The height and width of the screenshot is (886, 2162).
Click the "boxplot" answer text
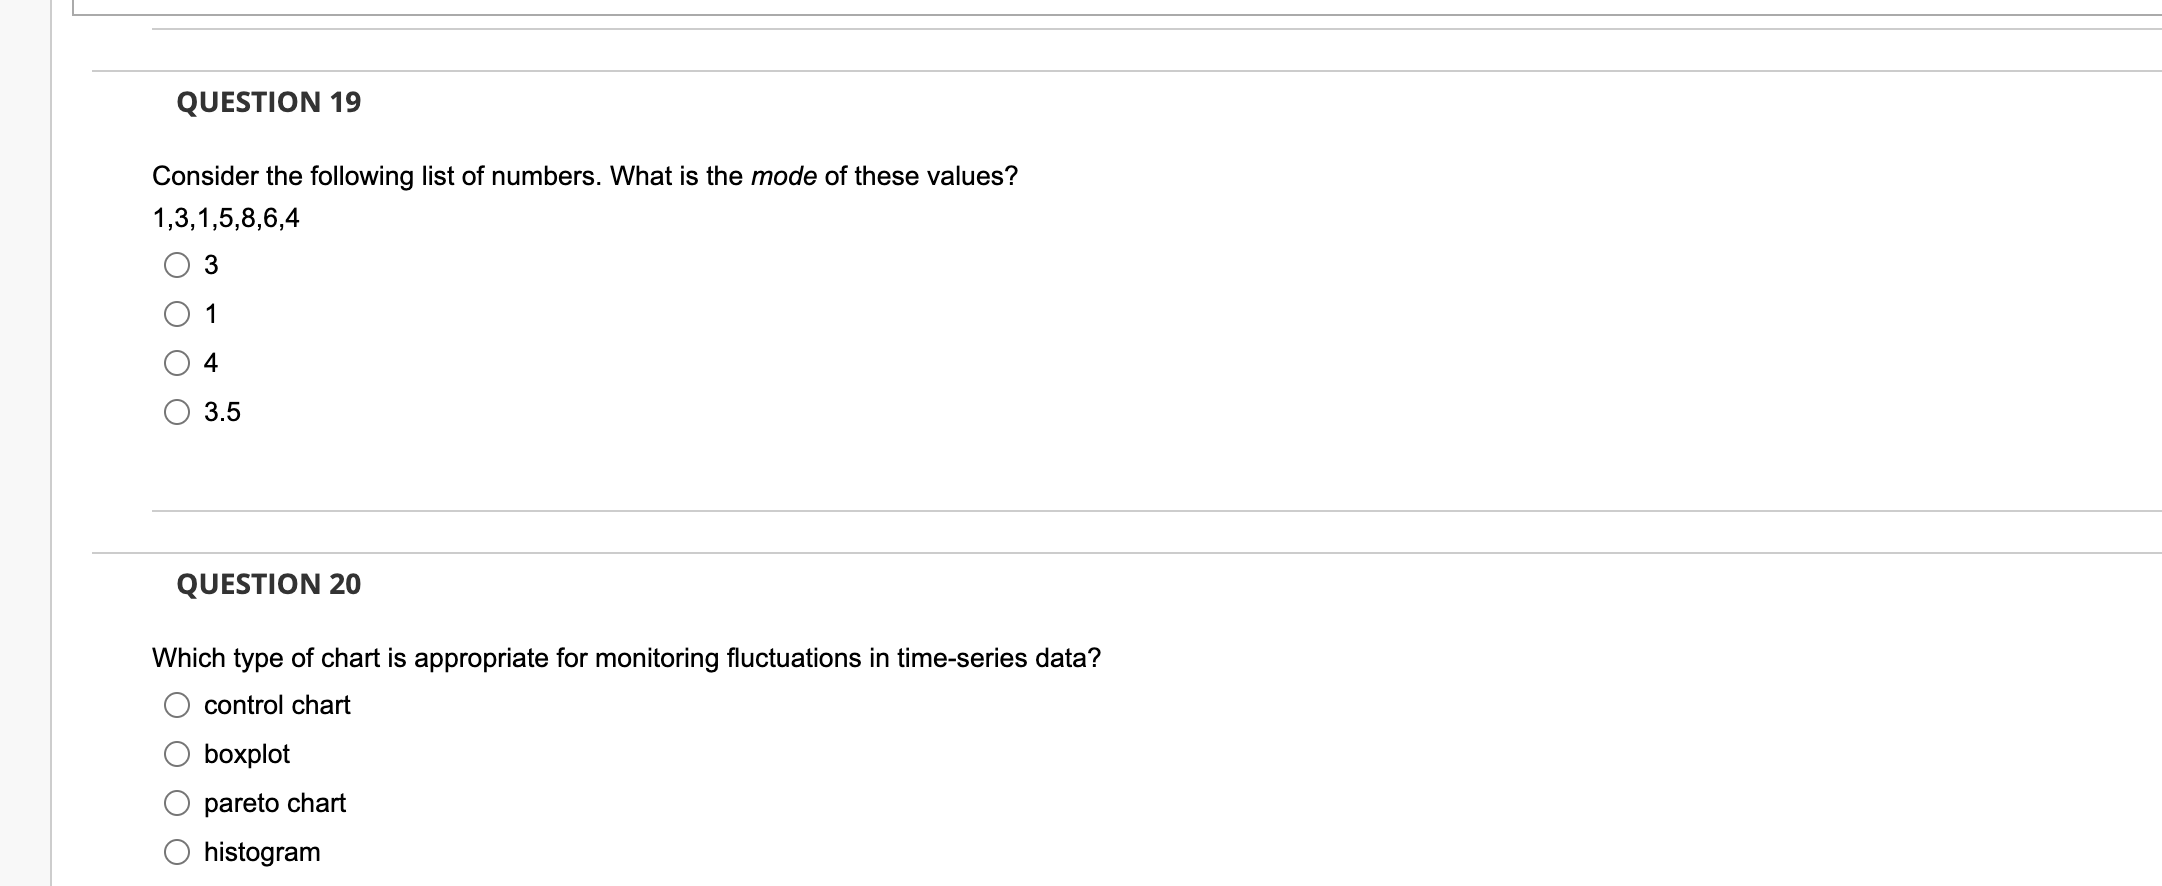click(247, 754)
